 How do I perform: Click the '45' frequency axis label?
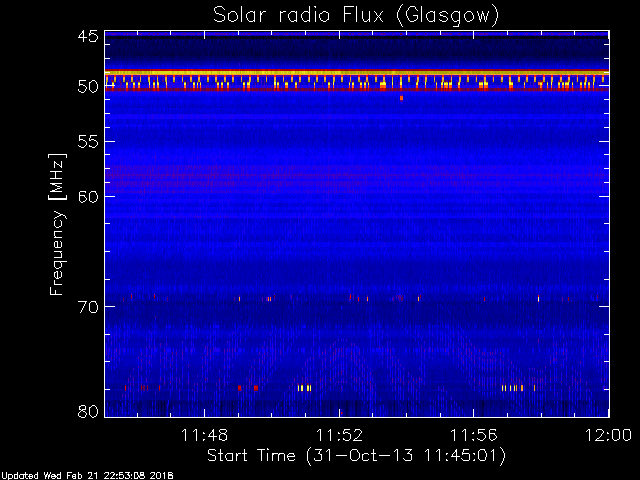(x=88, y=36)
